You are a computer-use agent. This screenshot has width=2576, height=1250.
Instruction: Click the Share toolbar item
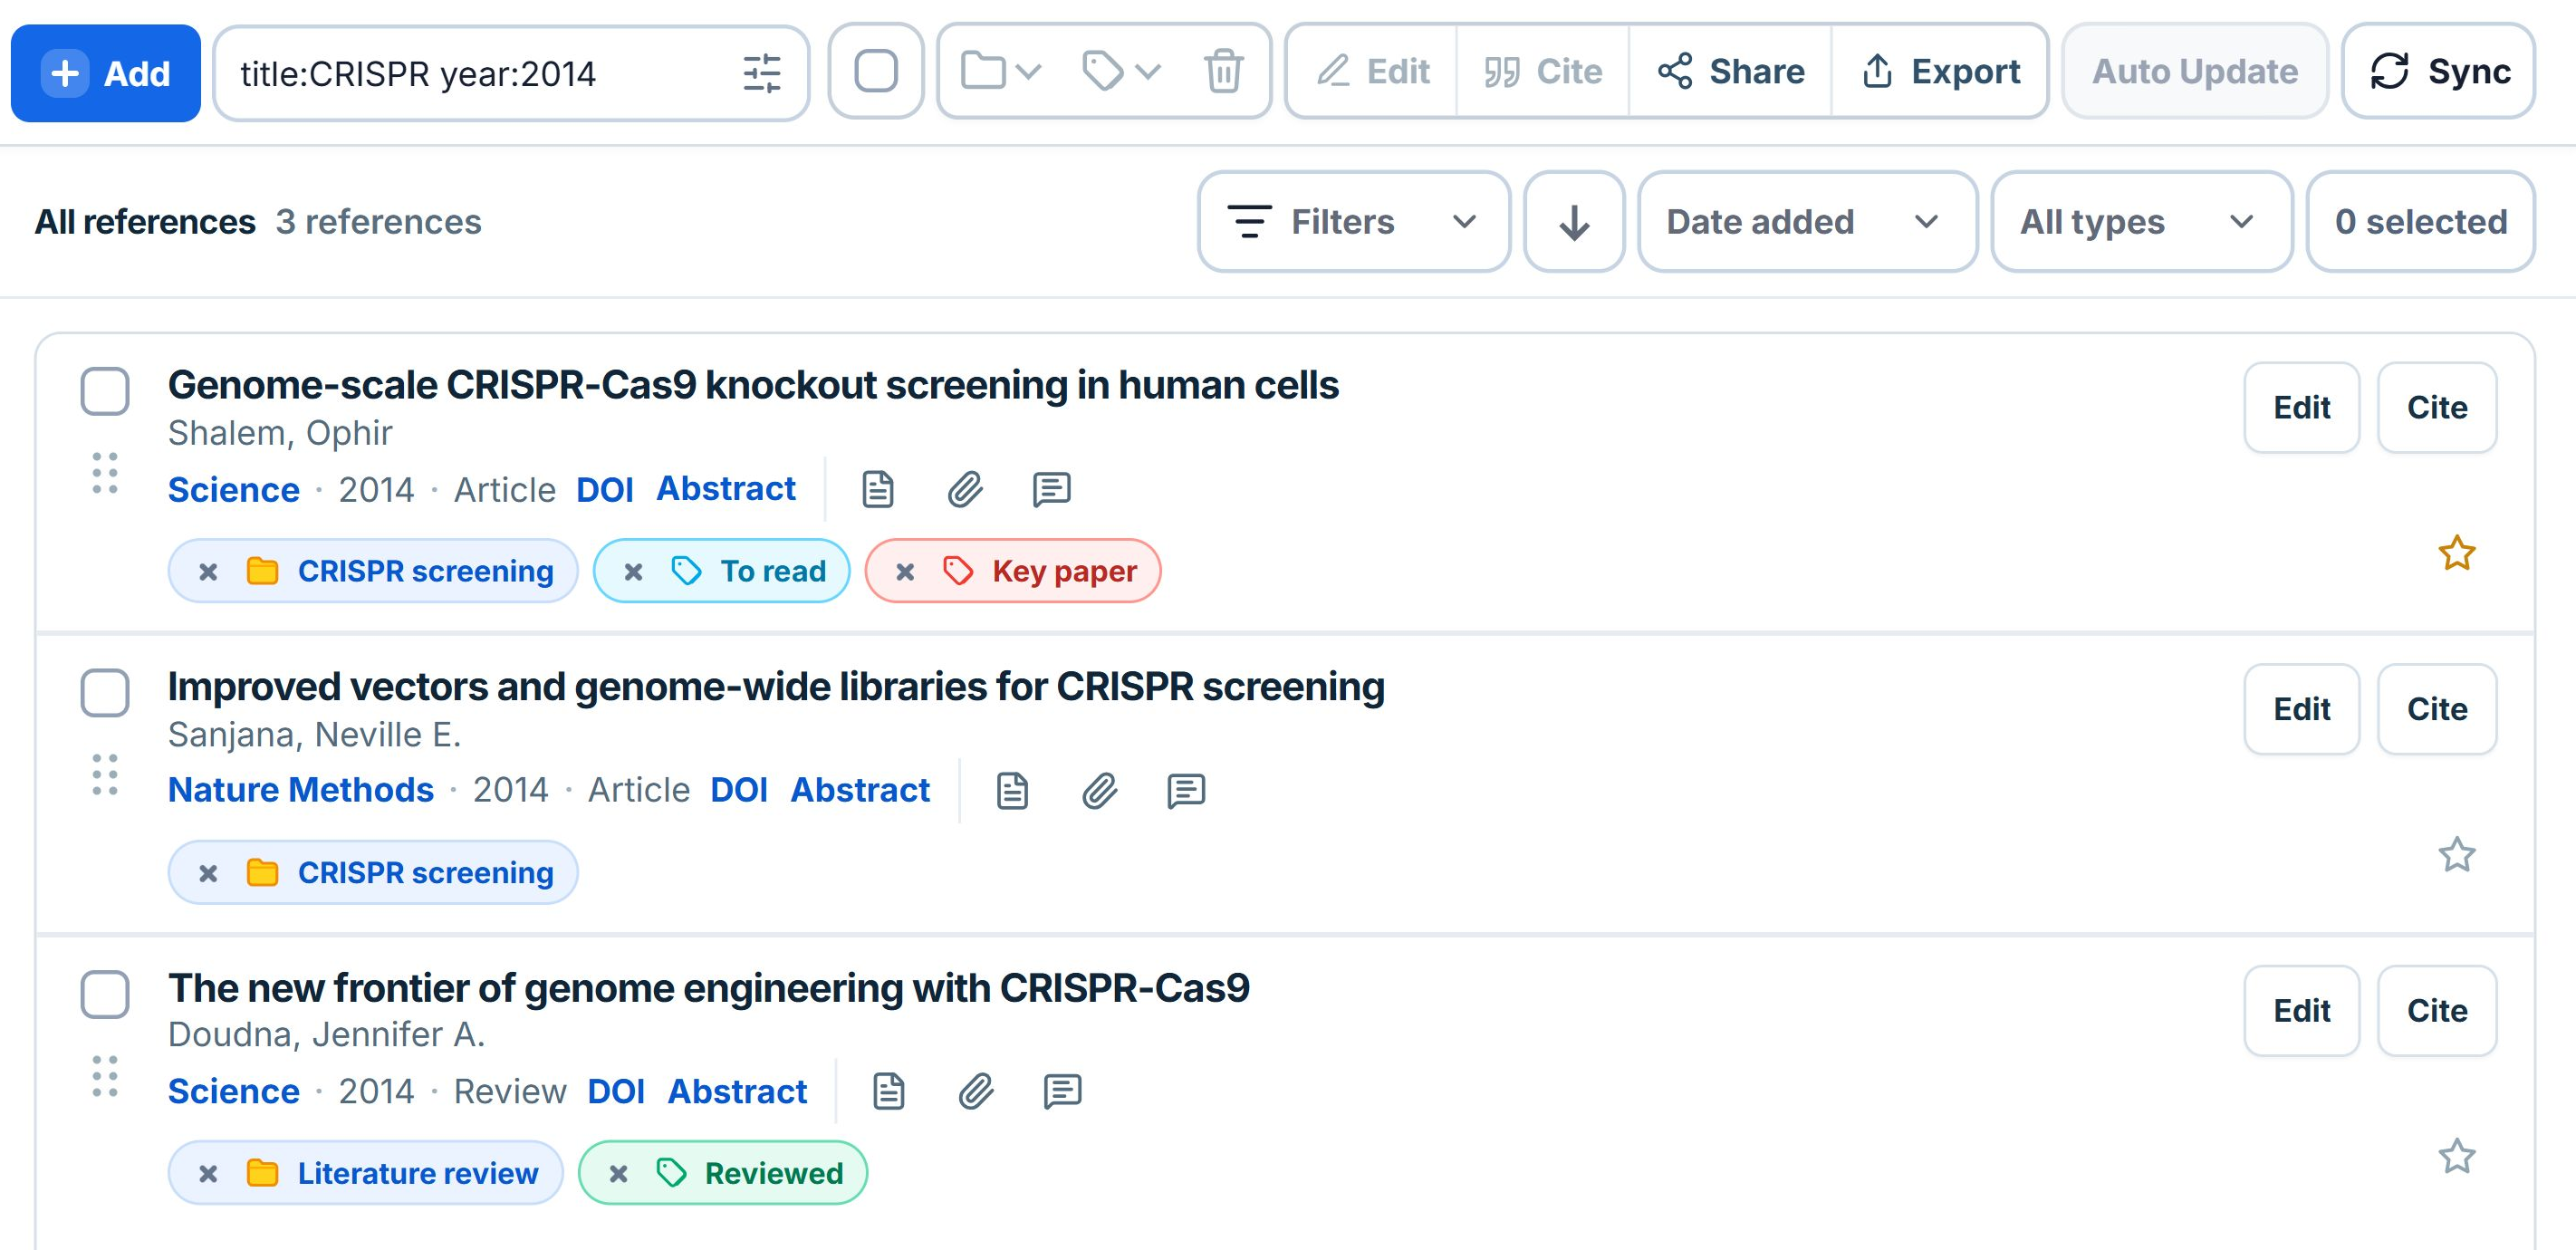click(1731, 72)
